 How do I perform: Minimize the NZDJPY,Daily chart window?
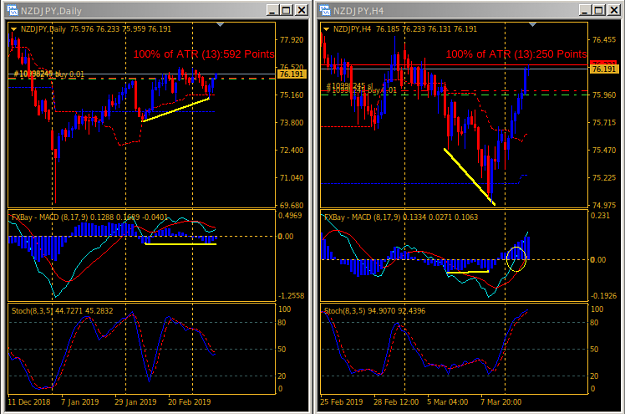[272, 10]
